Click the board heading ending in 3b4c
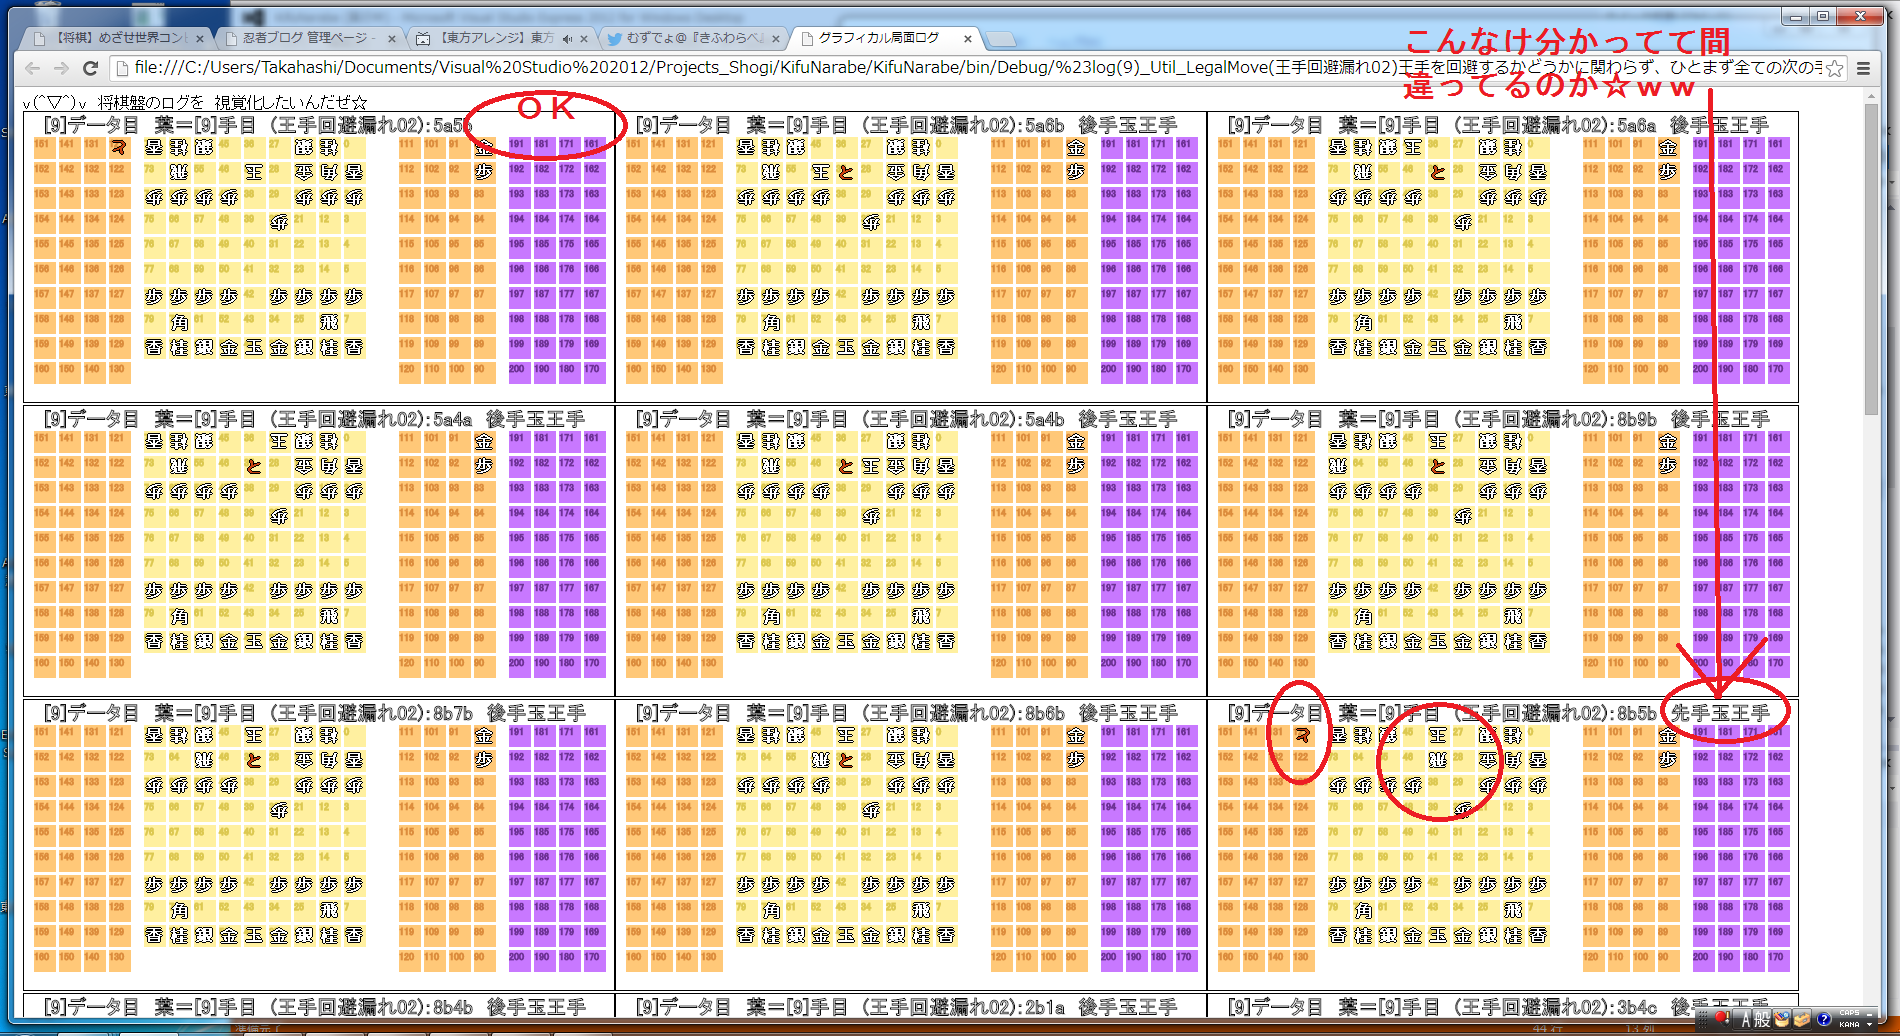 pos(1498,1007)
